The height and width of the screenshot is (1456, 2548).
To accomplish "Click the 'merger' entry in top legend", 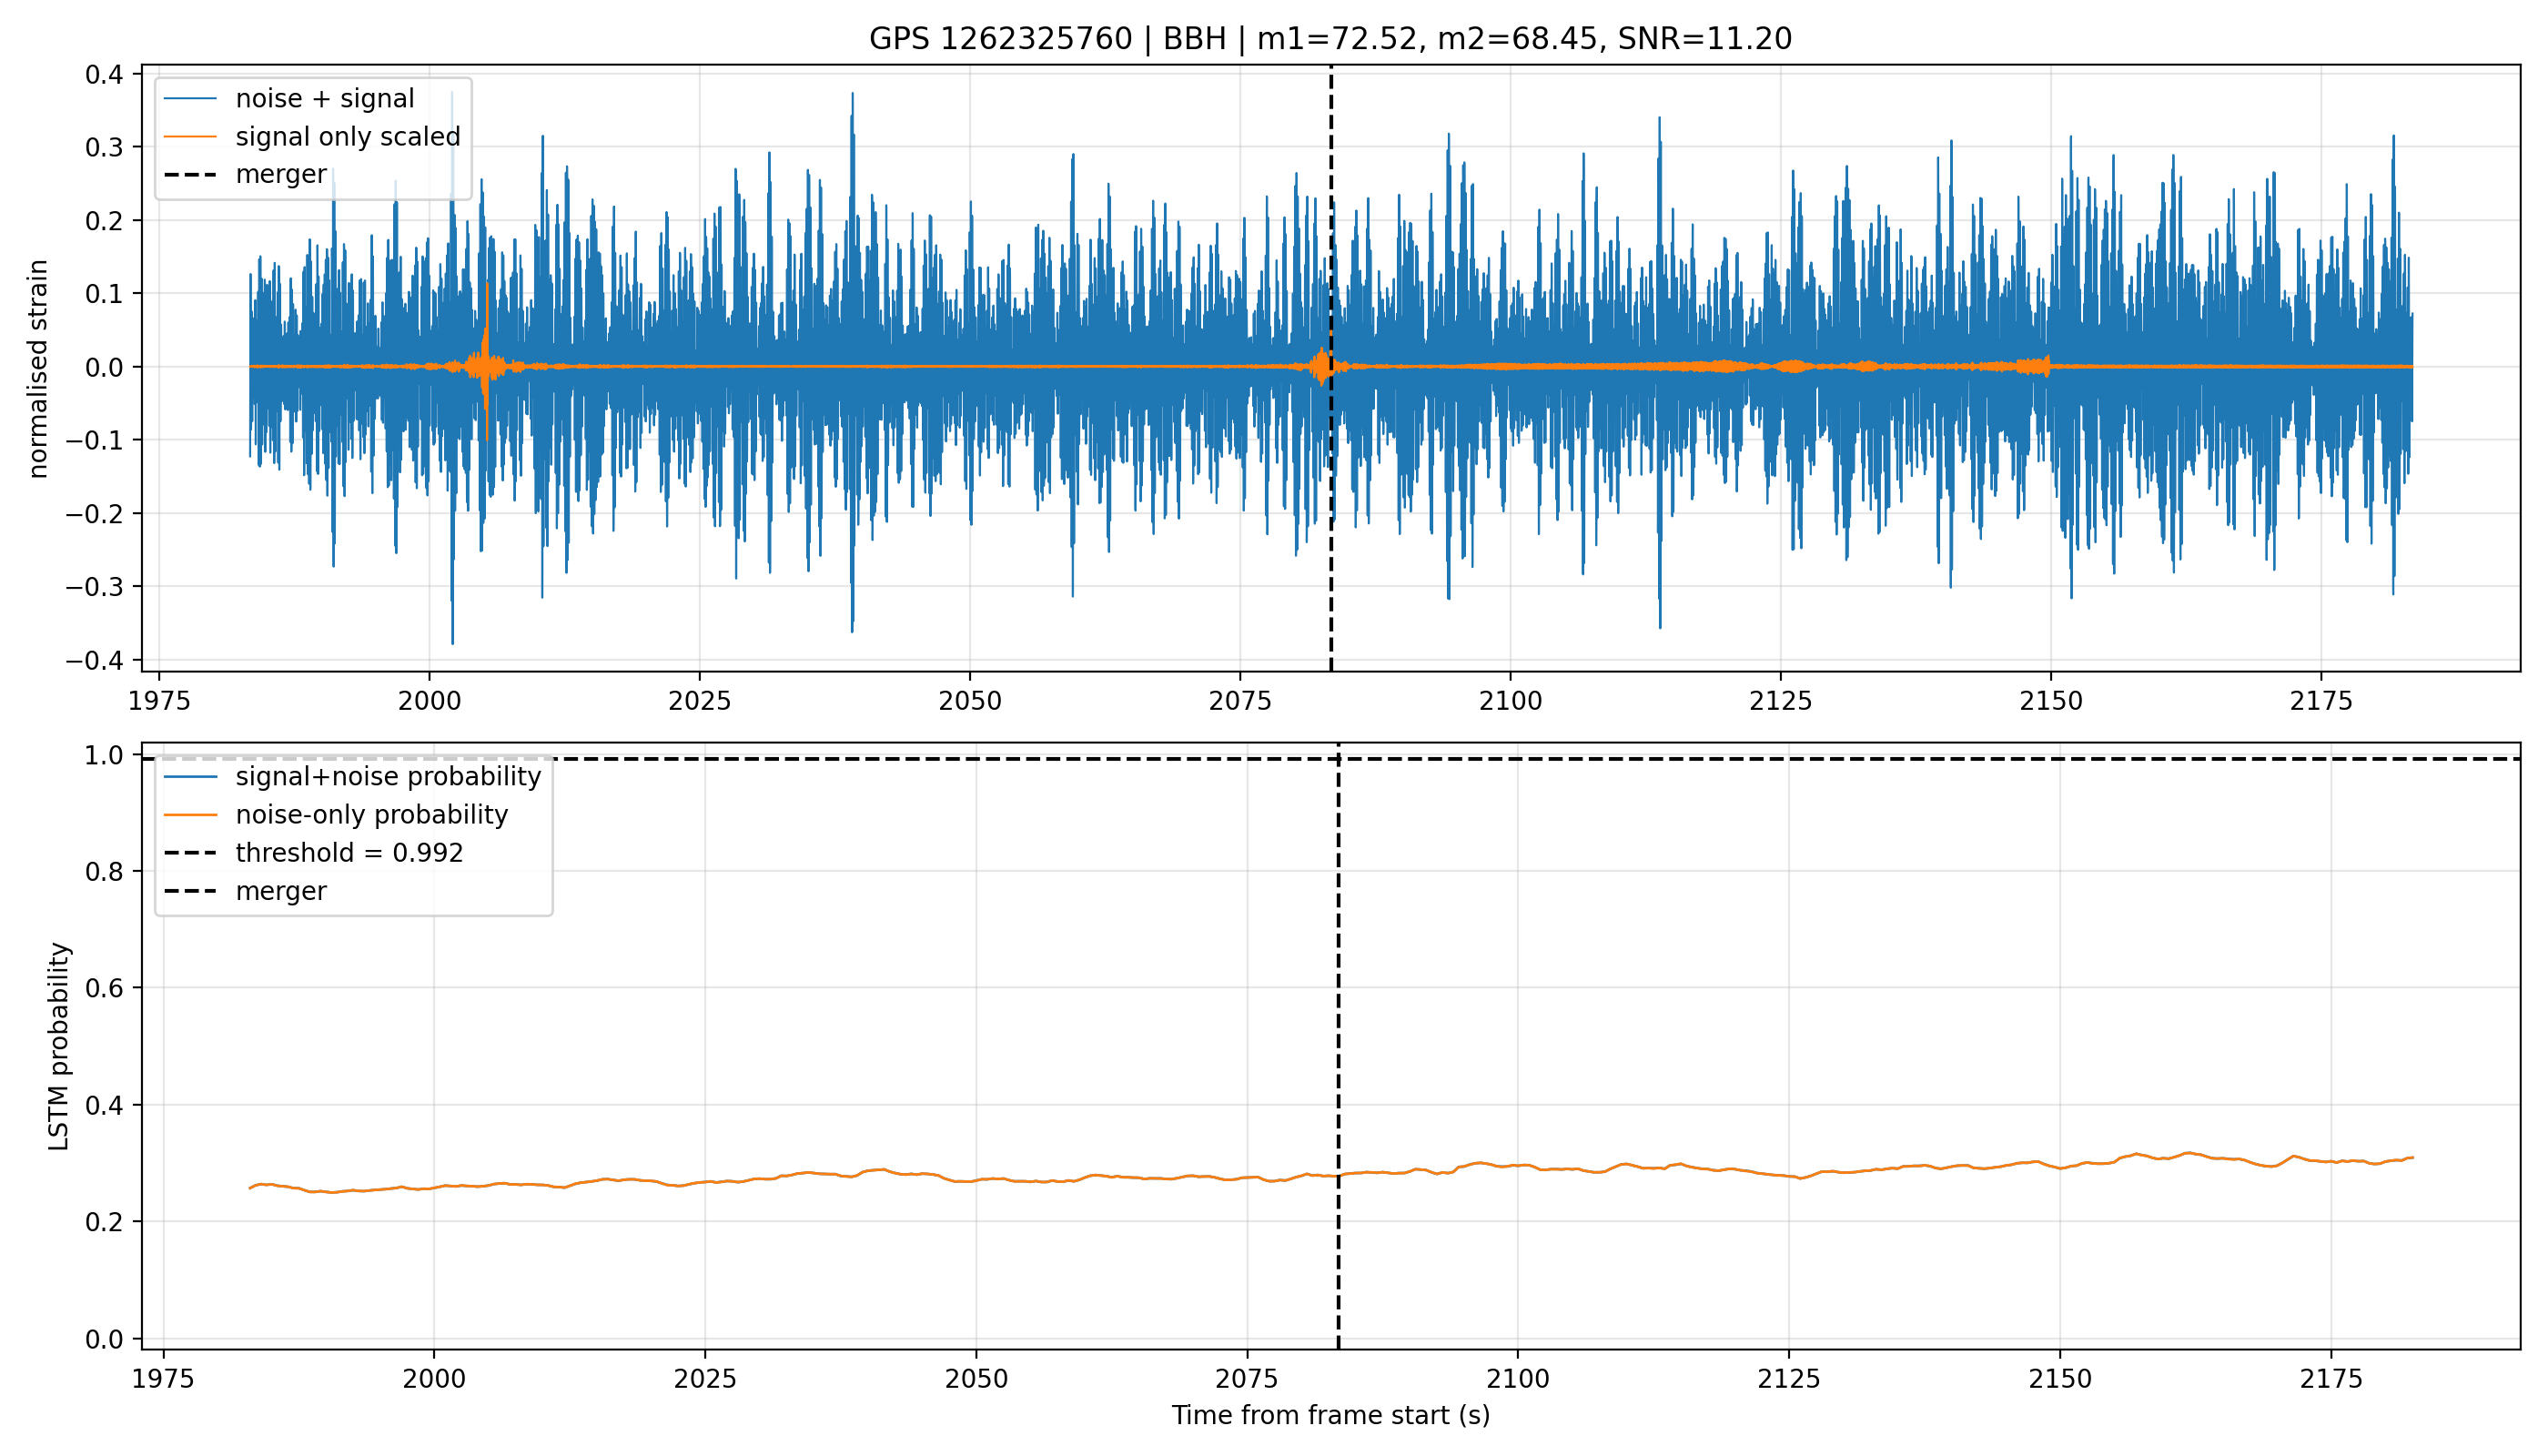I will click(281, 174).
